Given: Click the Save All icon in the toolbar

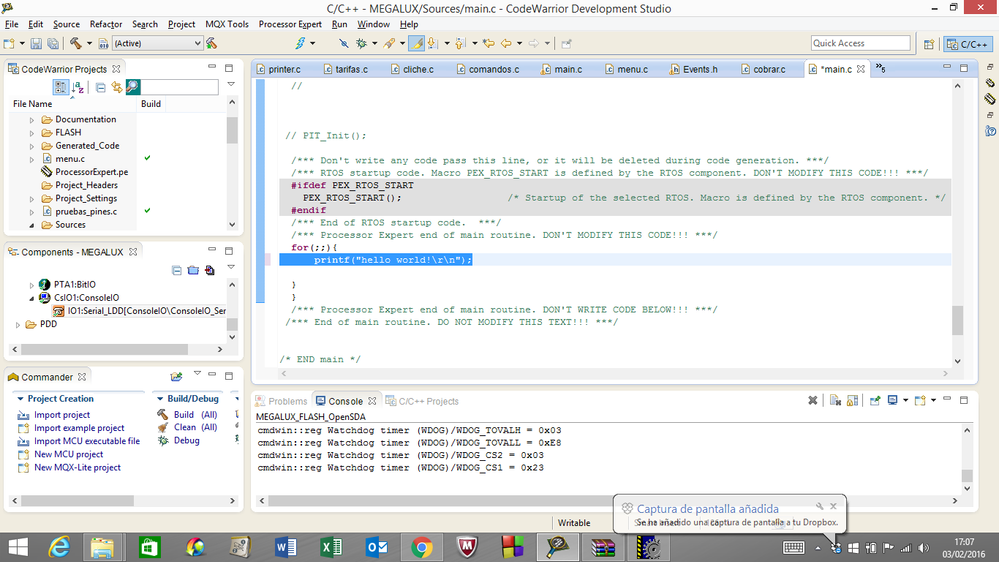Looking at the screenshot, I should (53, 43).
